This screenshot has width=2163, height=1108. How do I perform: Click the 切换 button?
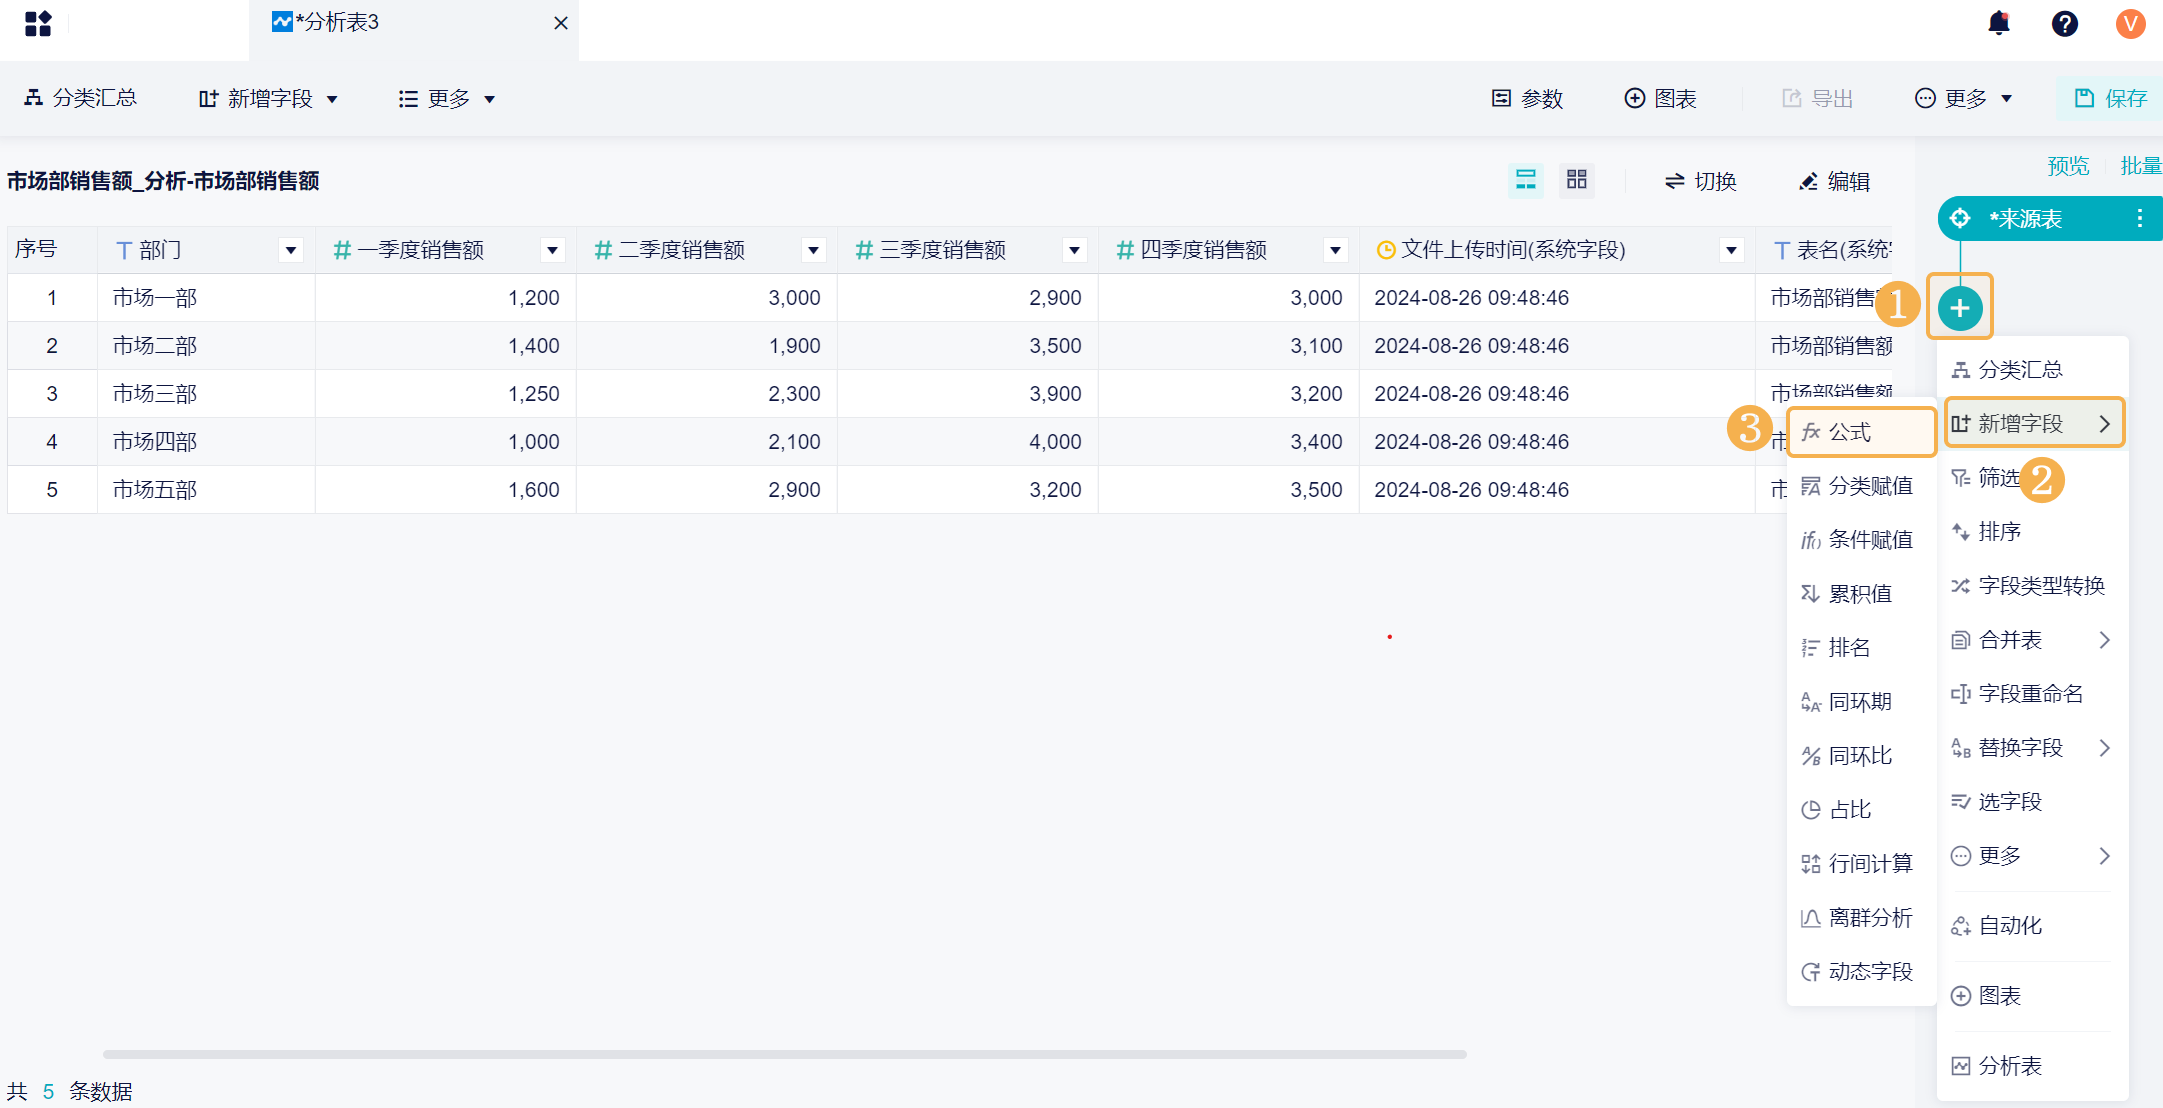coord(1700,181)
